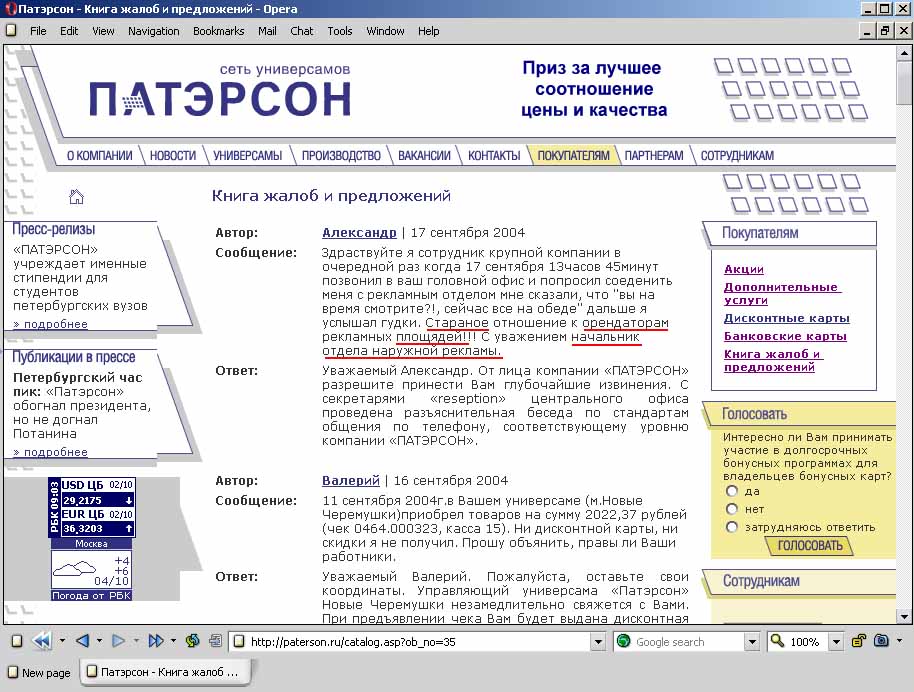Image resolution: width=914 pixels, height=692 pixels.
Task: Open the 100% zoom level dropdown
Action: click(830, 642)
